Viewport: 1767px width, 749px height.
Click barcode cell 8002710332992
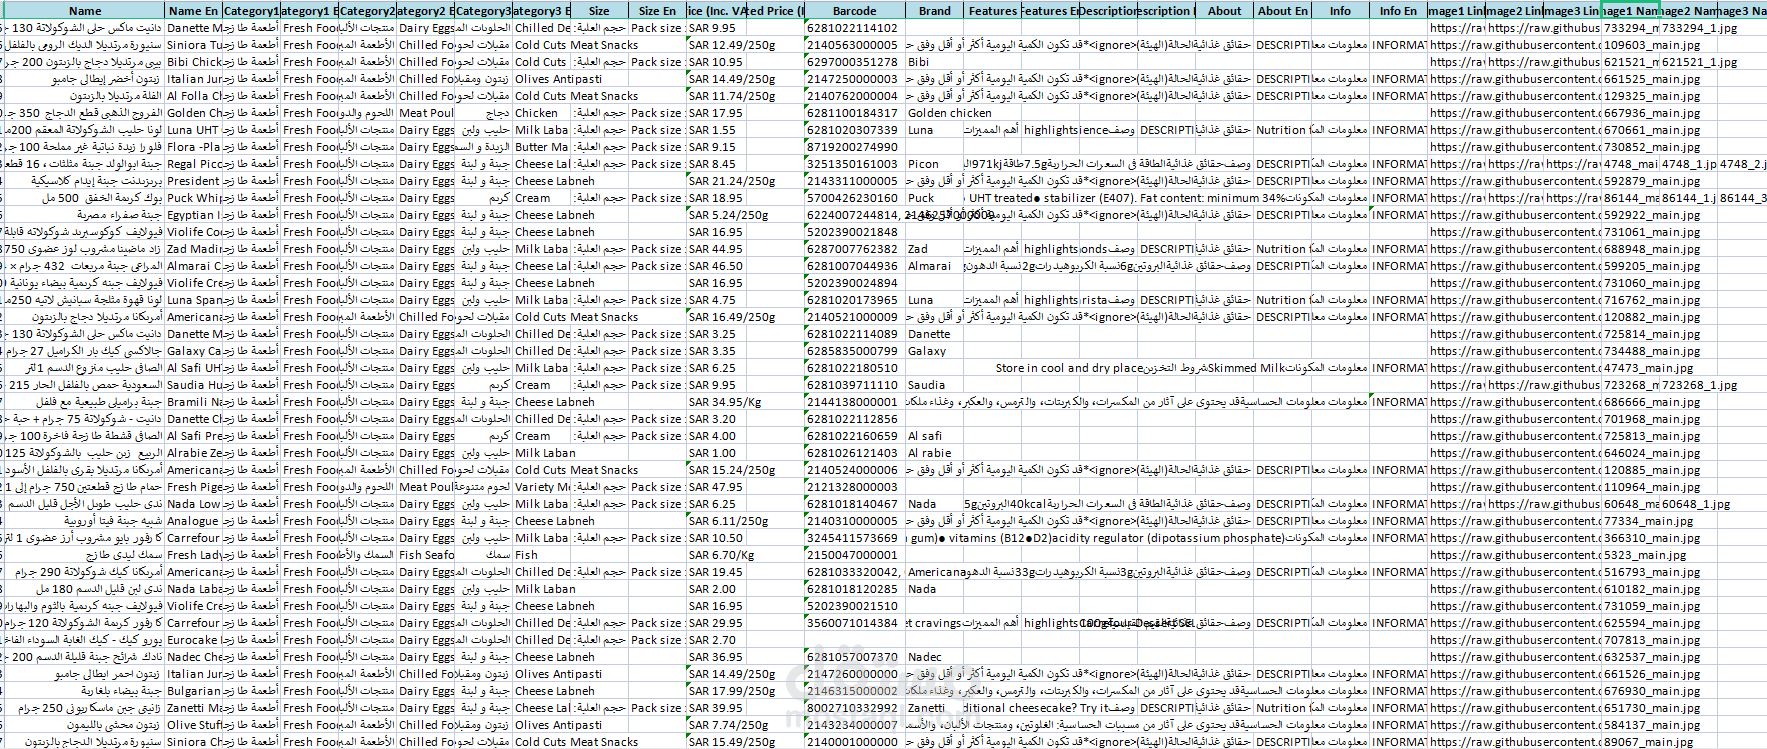point(855,708)
